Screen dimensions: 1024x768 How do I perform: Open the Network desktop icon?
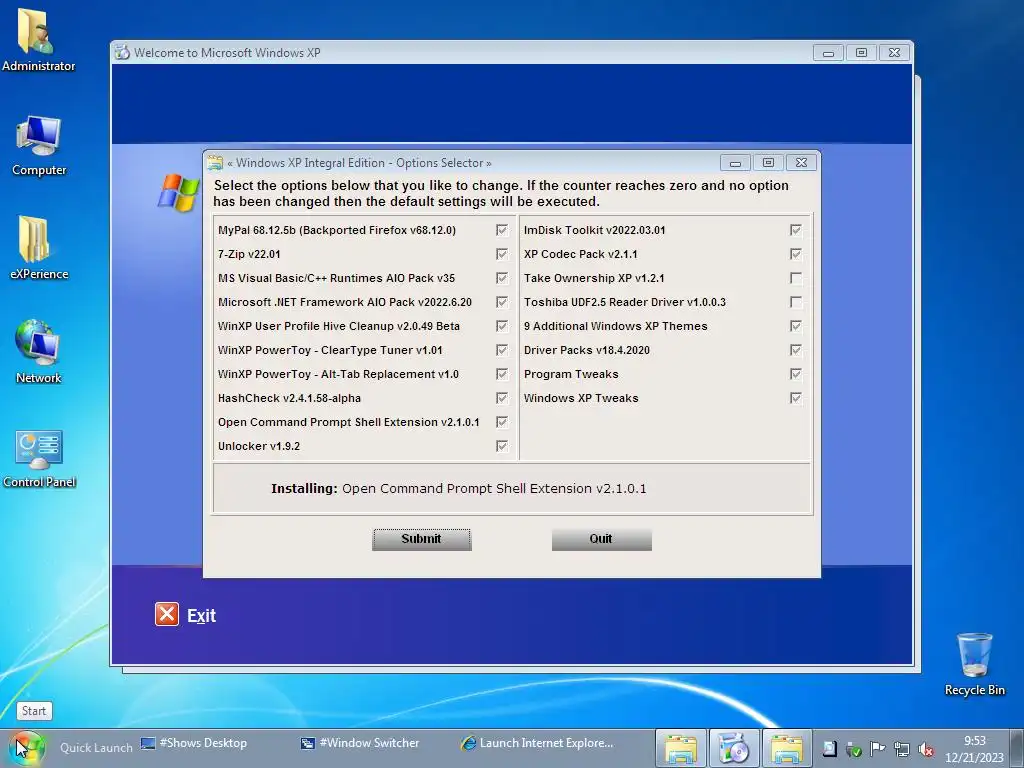point(39,351)
